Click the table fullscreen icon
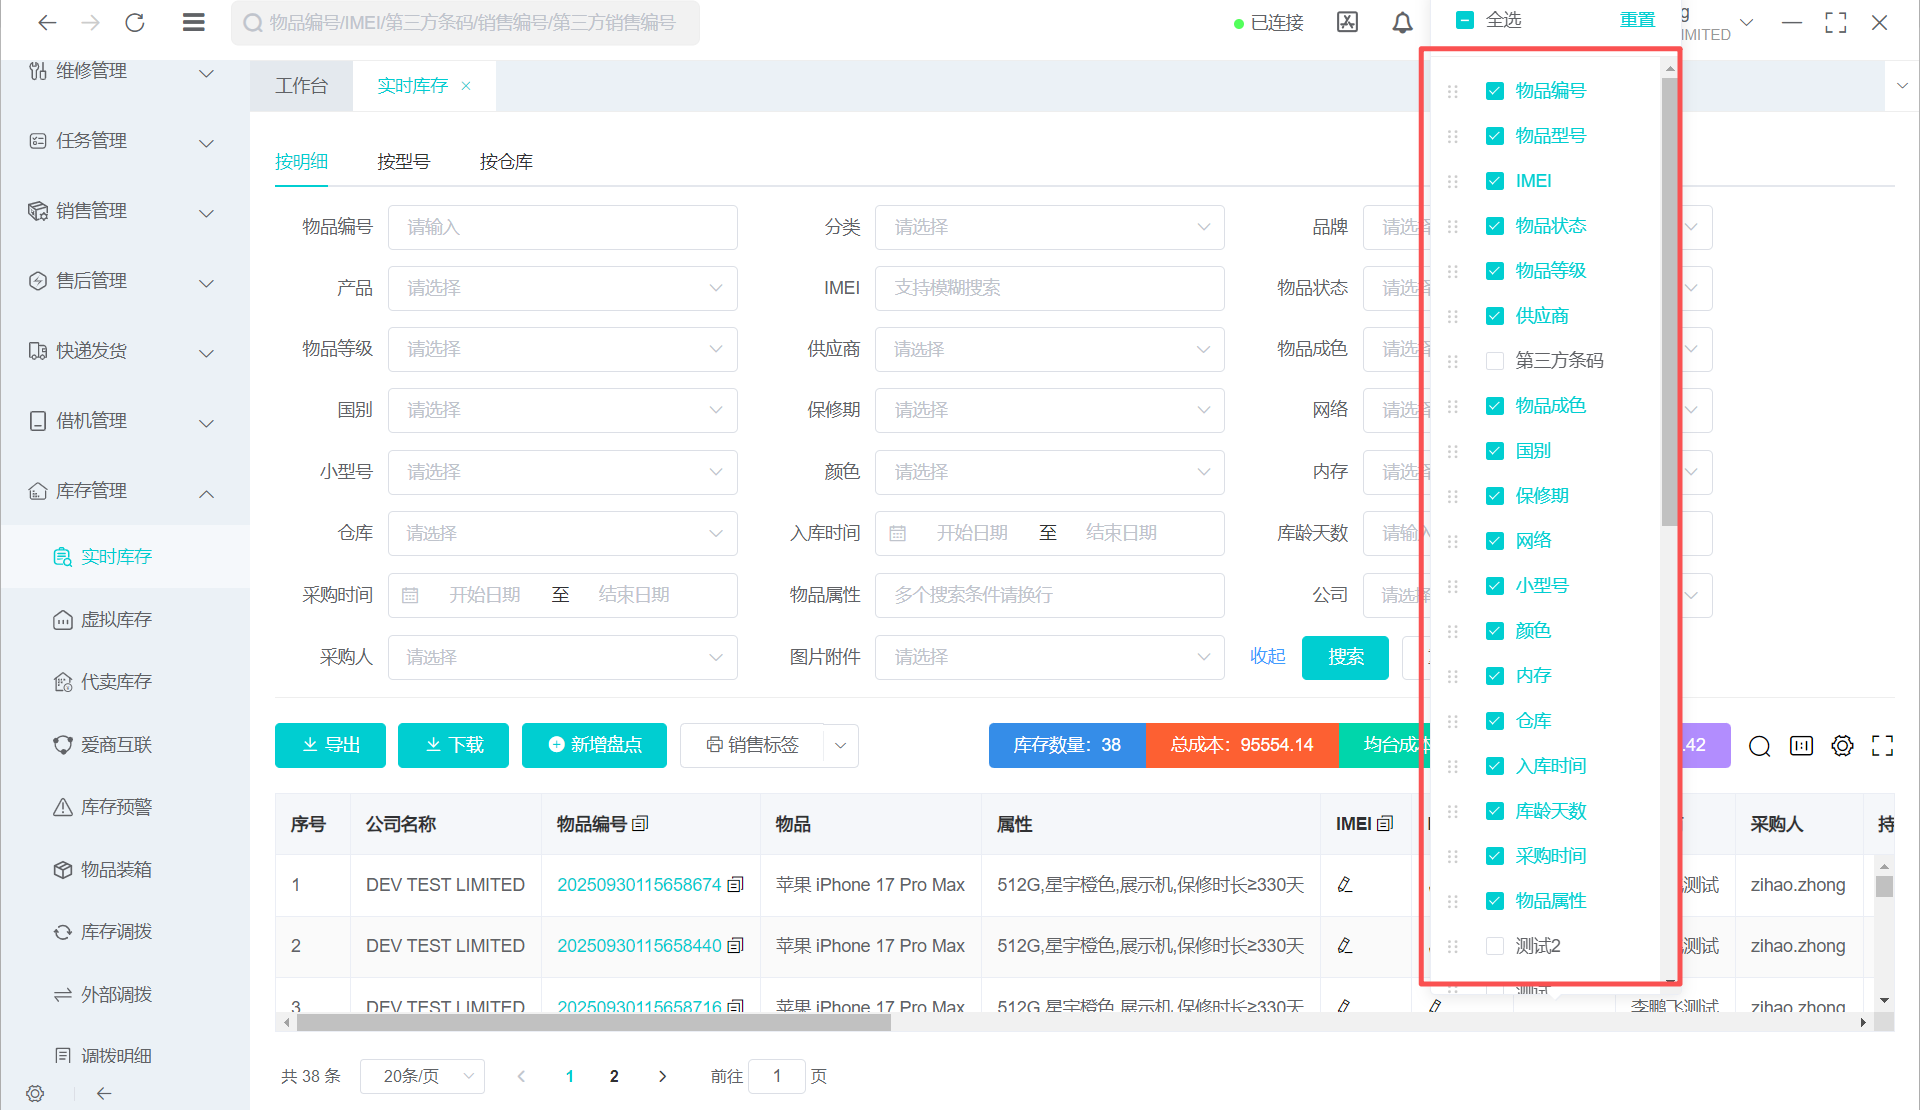Image resolution: width=1920 pixels, height=1110 pixels. (x=1882, y=746)
